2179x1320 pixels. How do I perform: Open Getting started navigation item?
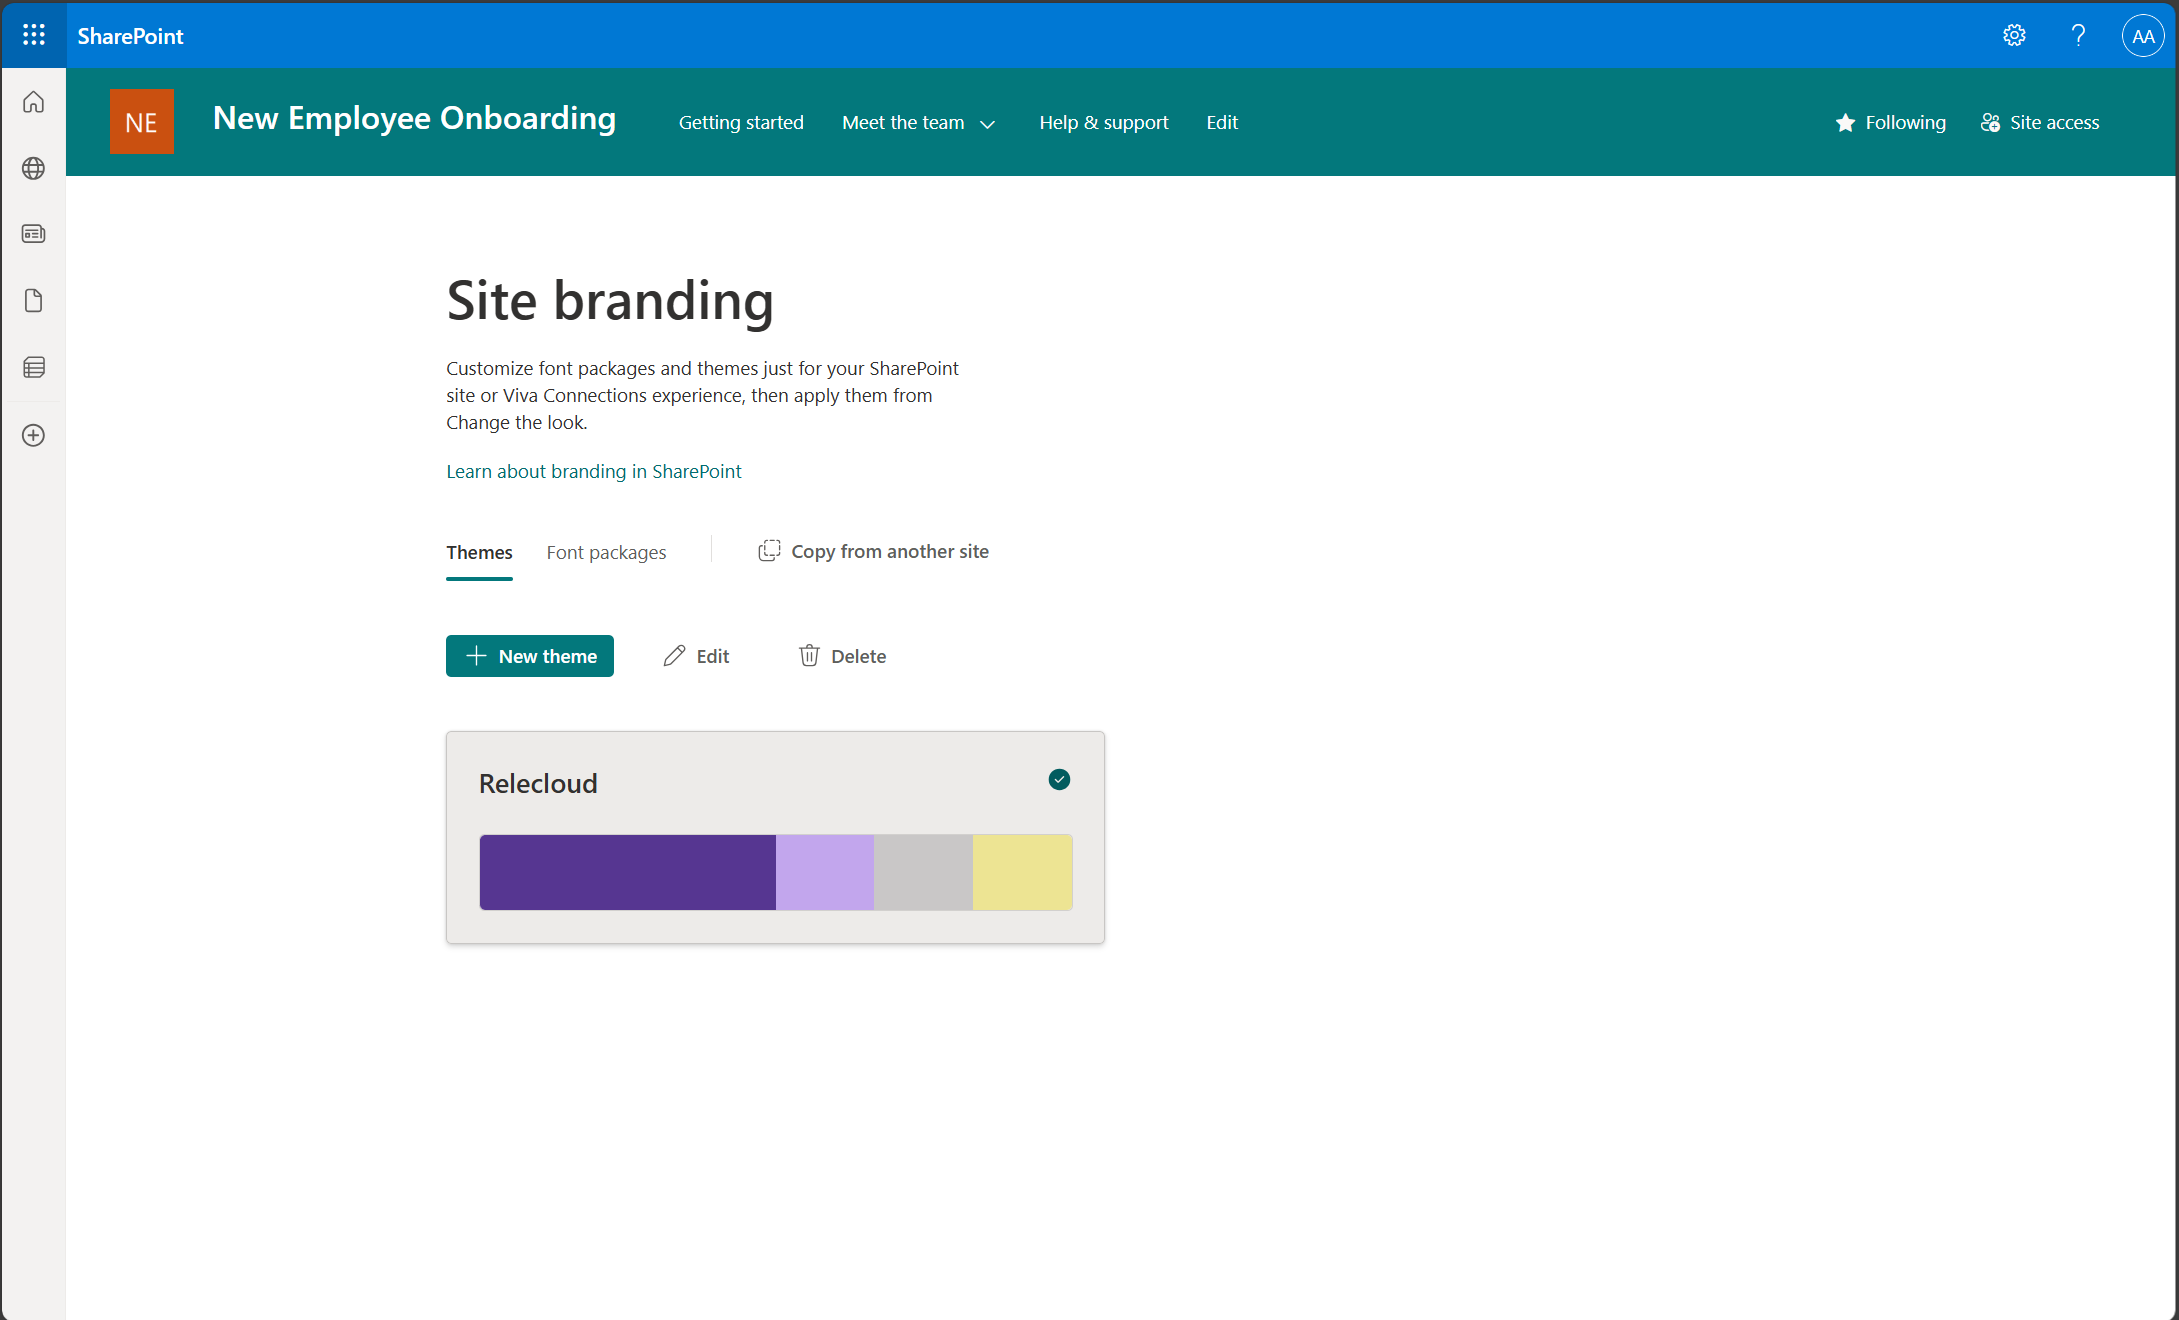pos(741,122)
